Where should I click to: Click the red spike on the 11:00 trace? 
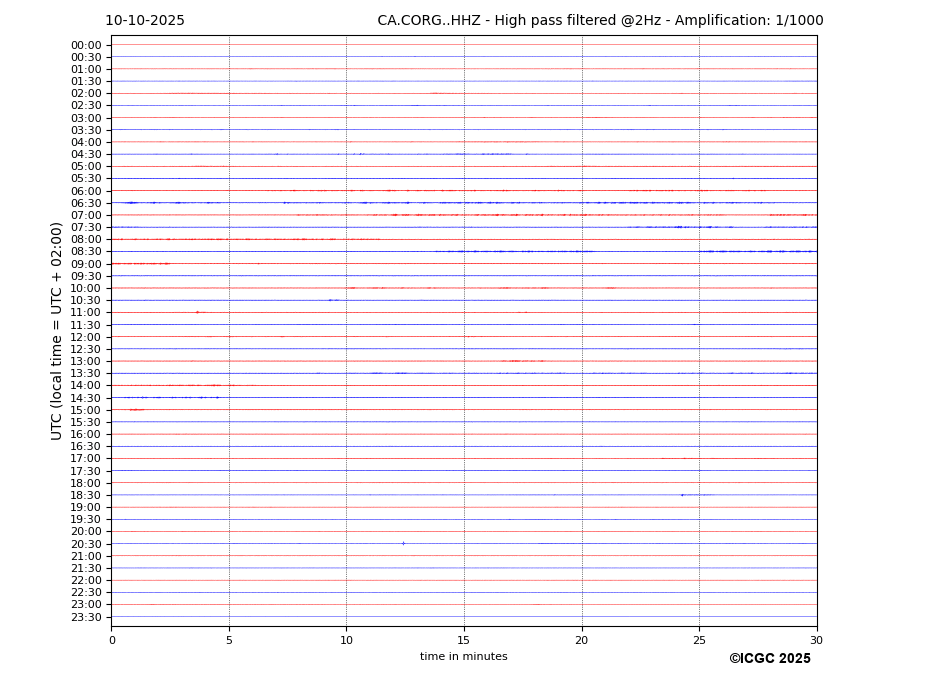coord(197,312)
